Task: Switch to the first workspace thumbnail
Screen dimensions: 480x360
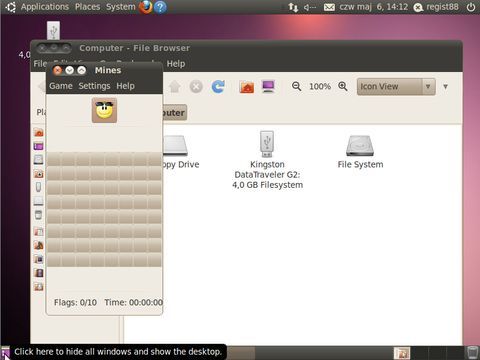Action: [402, 353]
